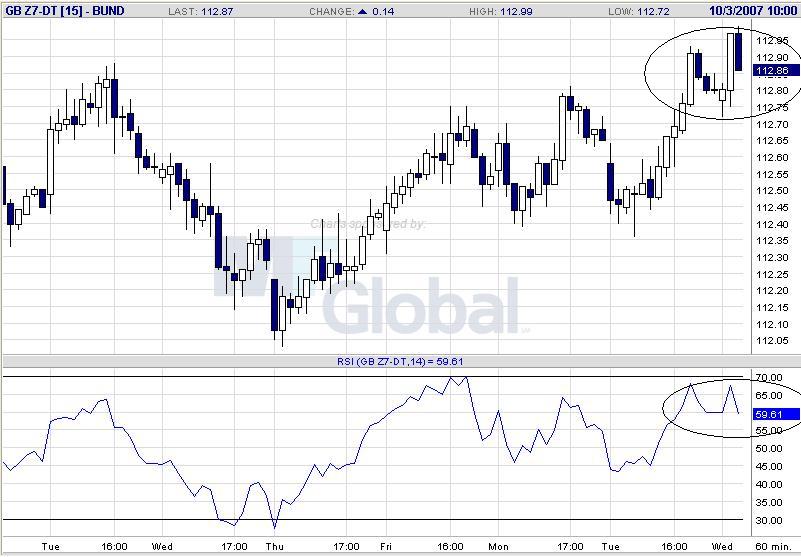Click the 112.35 price axis label
801x557 pixels.
(772, 241)
